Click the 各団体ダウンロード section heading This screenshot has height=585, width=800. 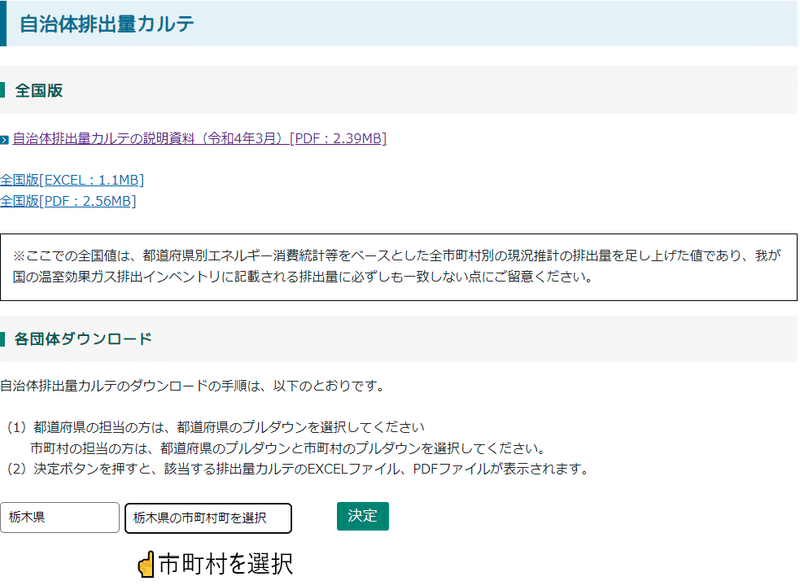coord(83,339)
